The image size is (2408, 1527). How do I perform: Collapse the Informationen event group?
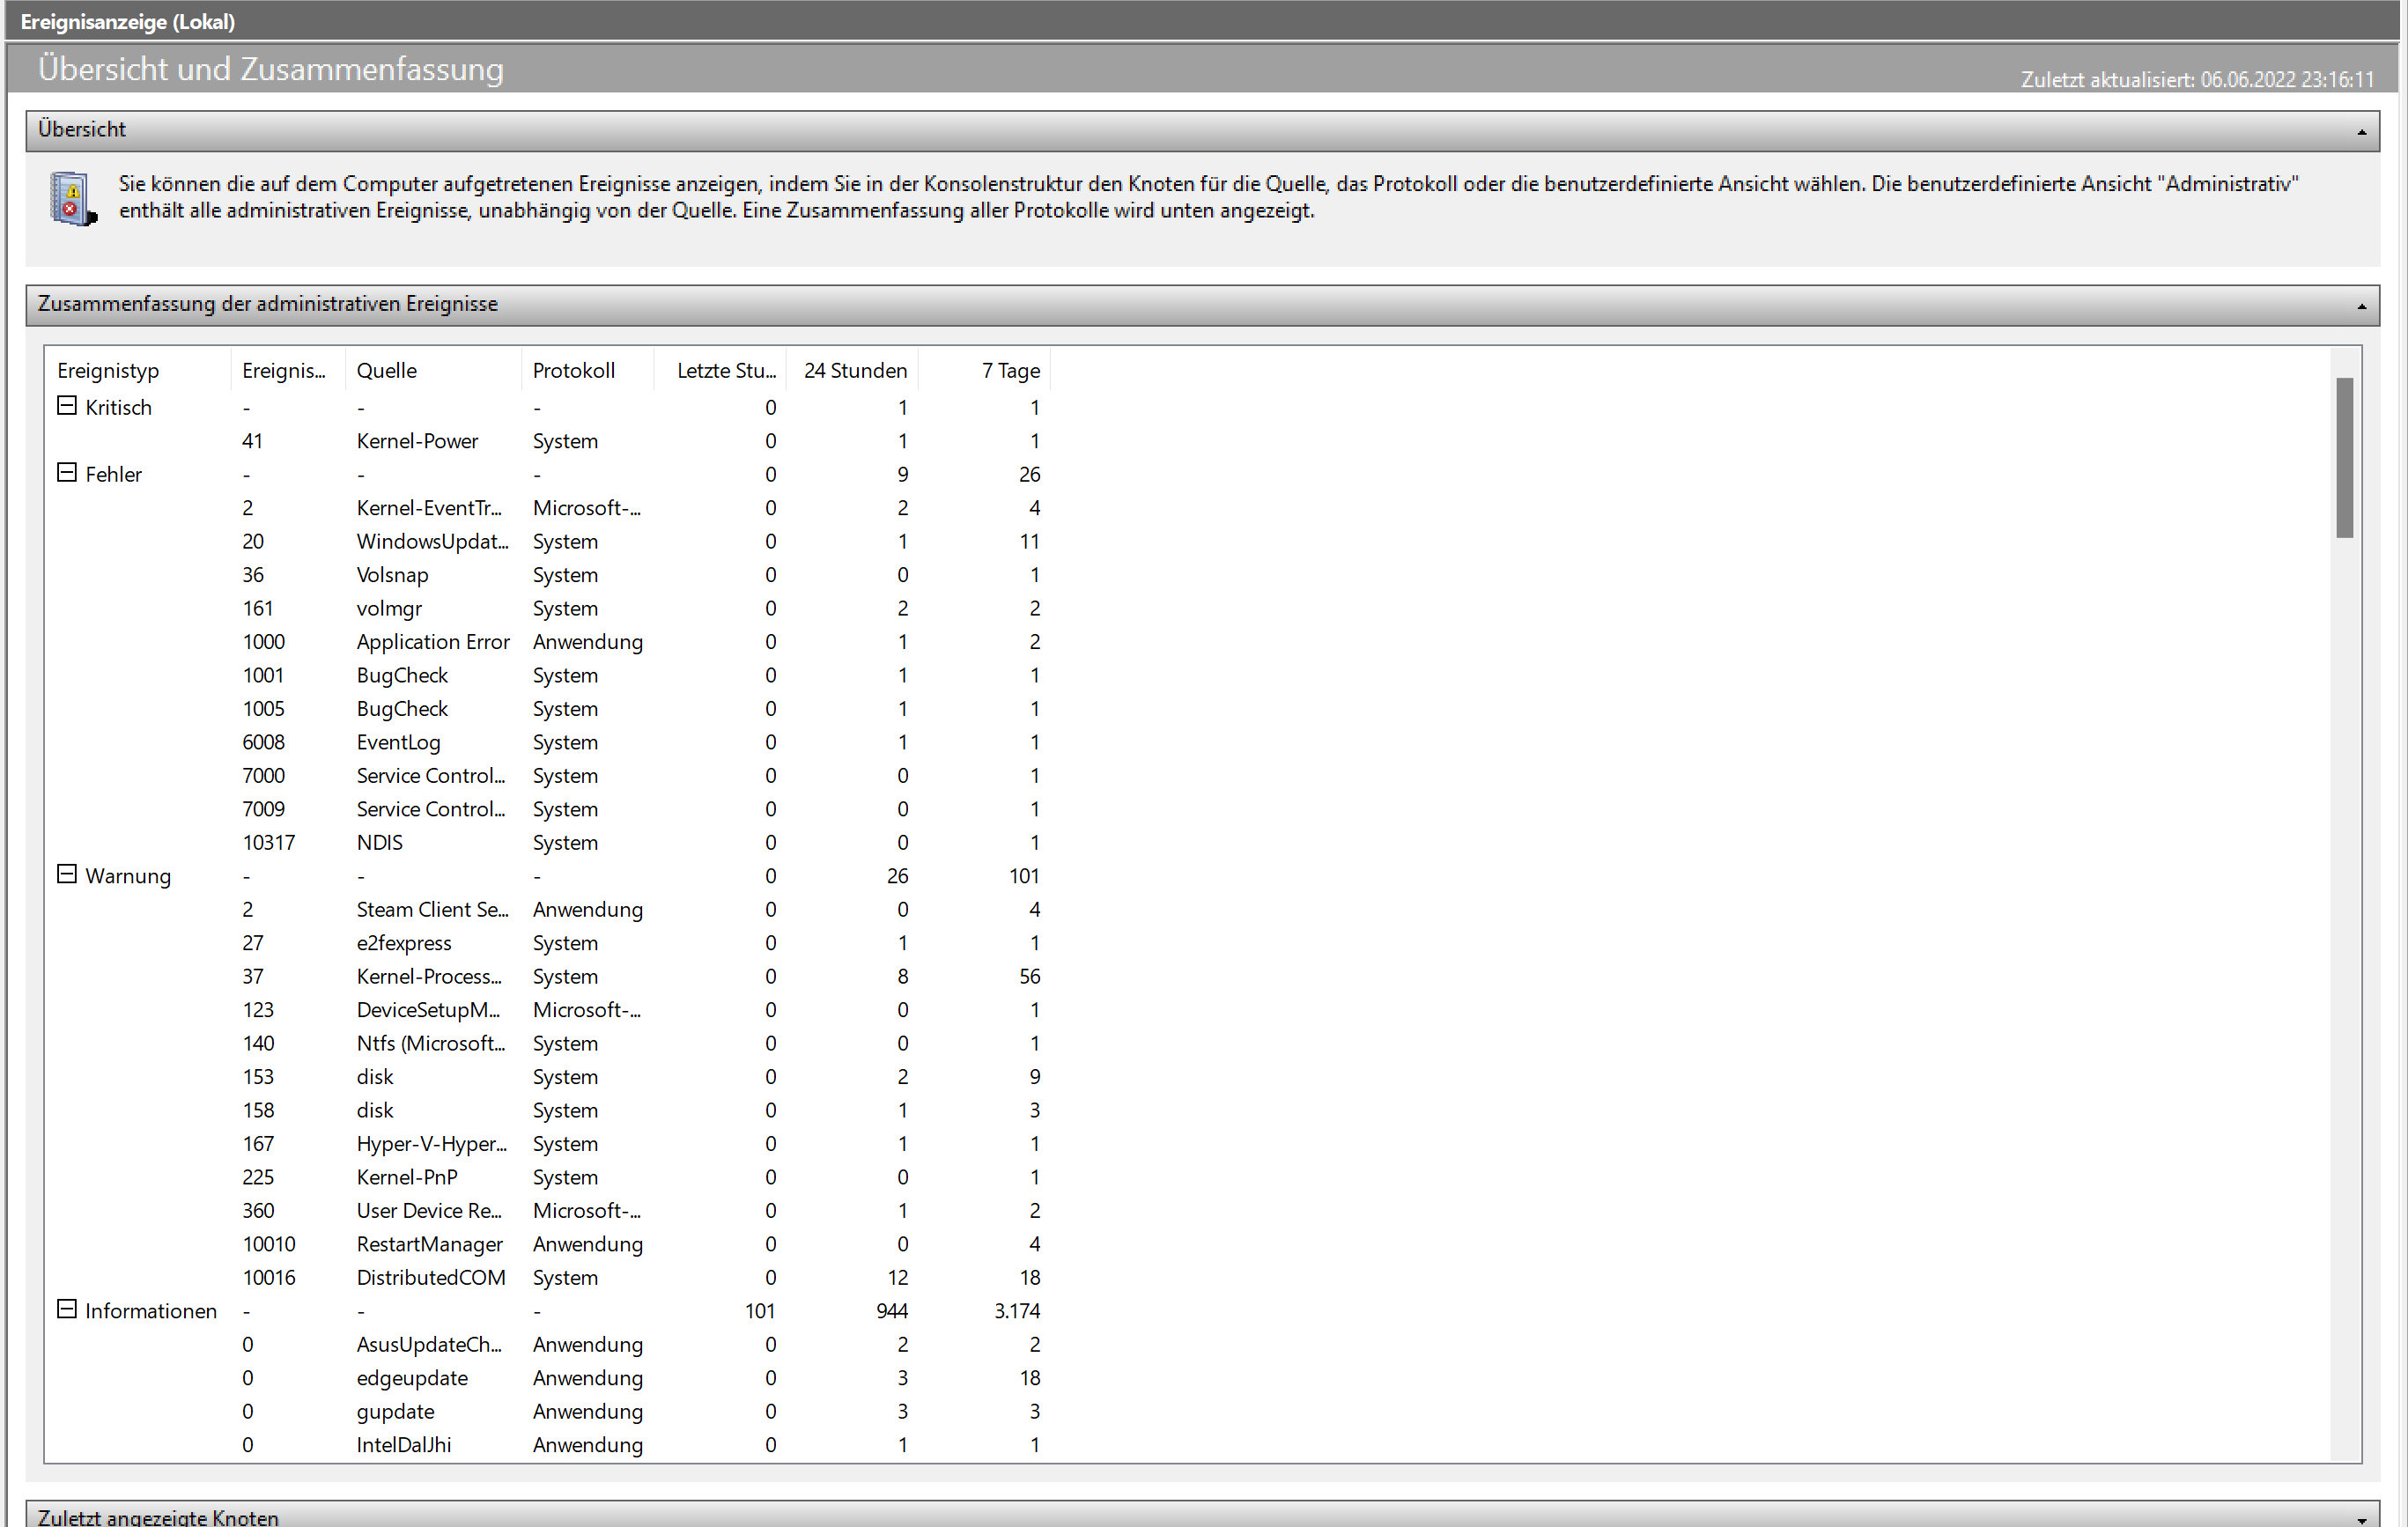(67, 1310)
